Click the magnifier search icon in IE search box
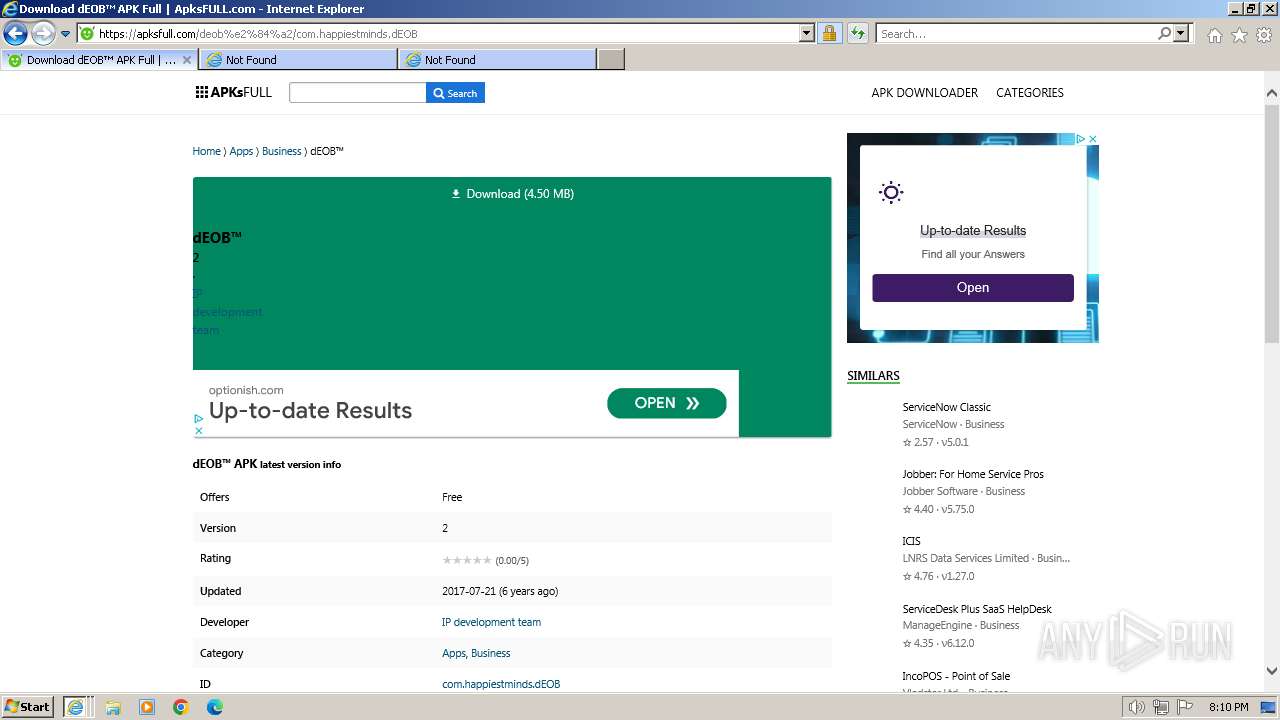The height and width of the screenshot is (720, 1280). click(1164, 34)
